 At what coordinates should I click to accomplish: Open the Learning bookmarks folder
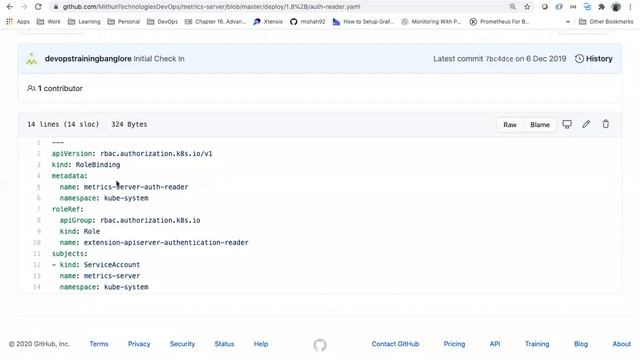84,22
